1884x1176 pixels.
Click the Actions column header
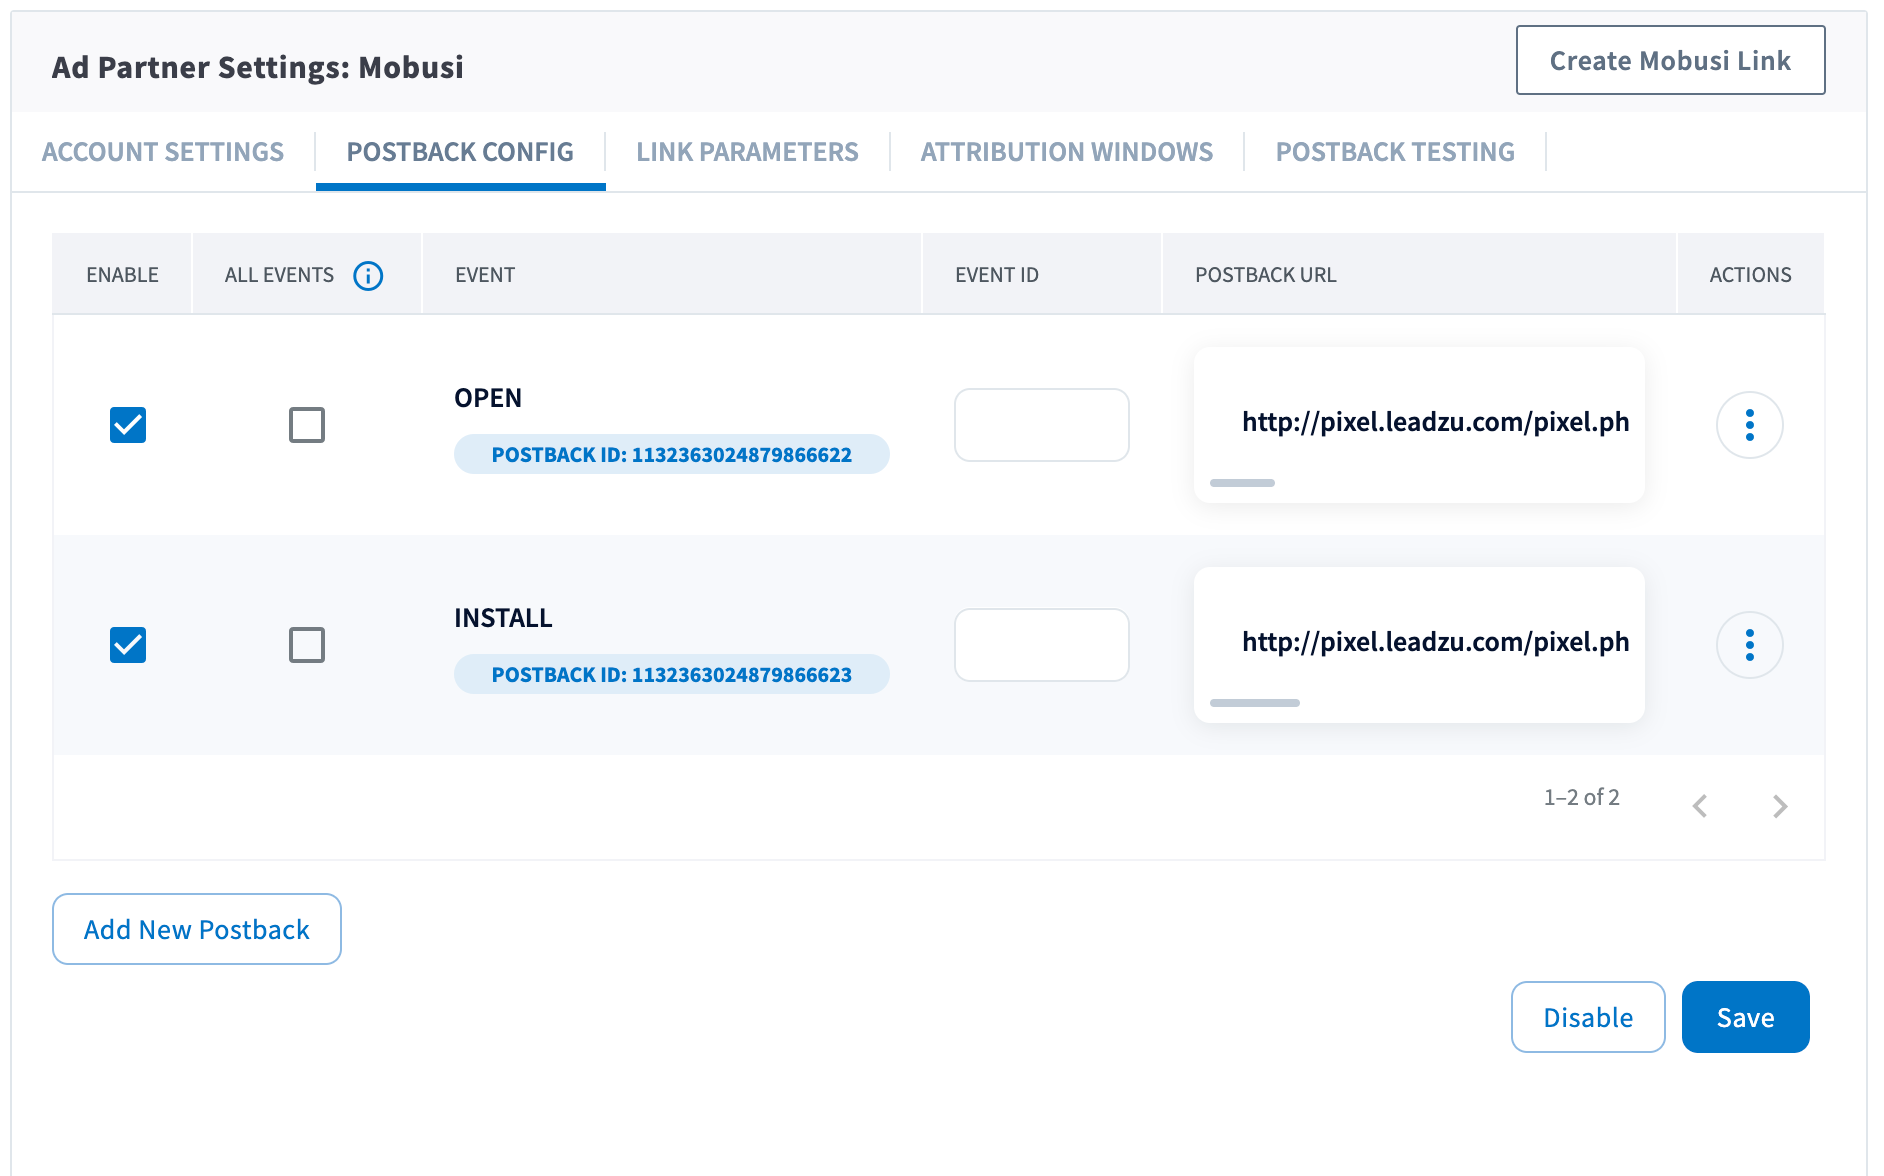pos(1750,275)
